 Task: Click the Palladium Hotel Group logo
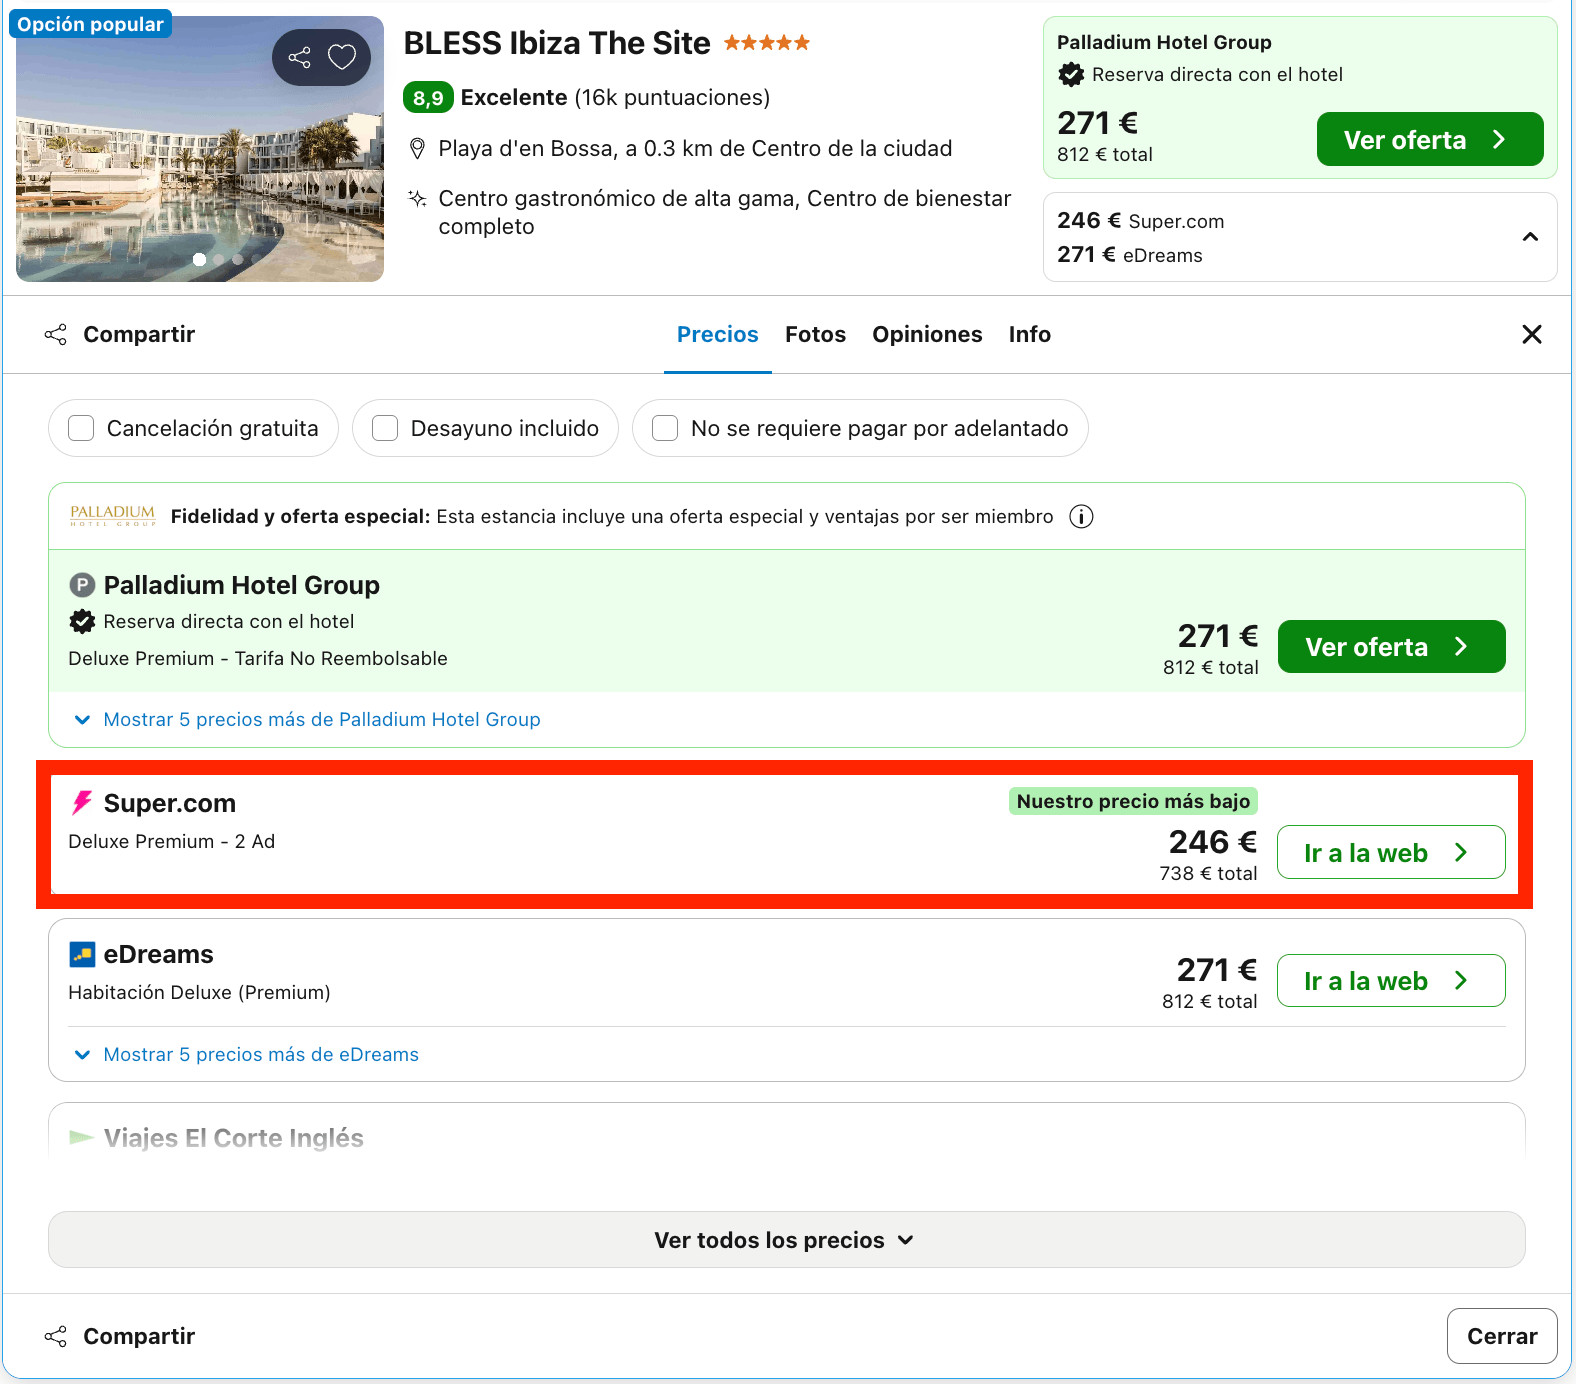(112, 515)
